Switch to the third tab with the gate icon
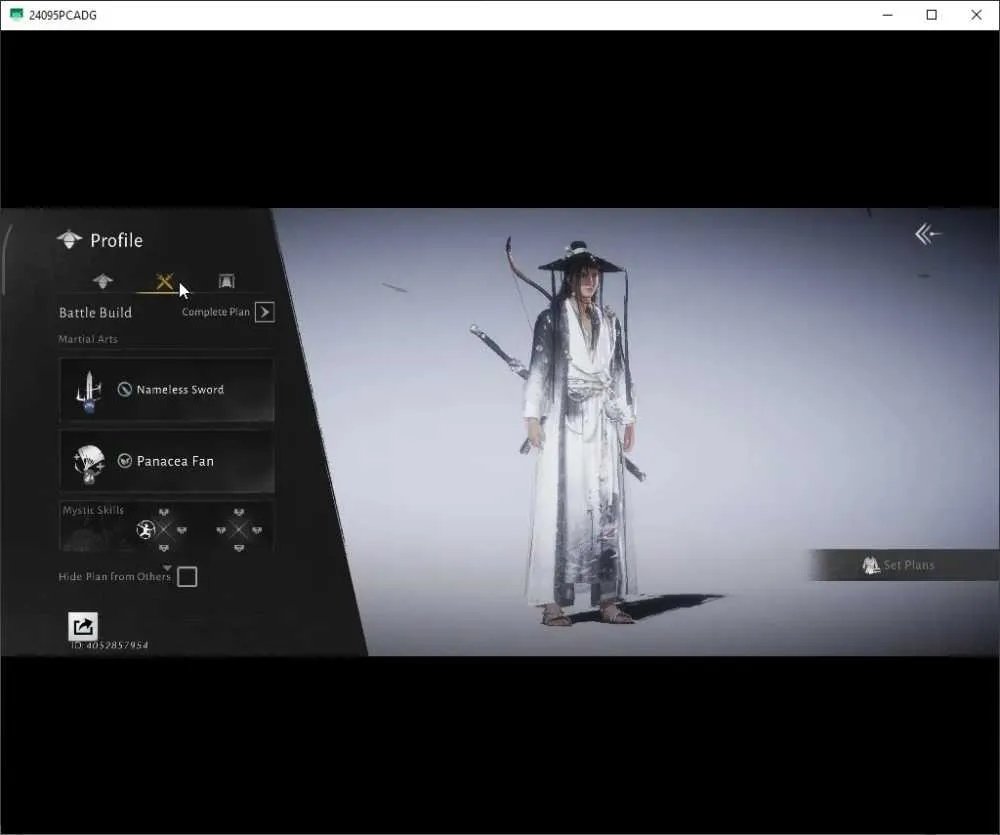 (x=226, y=281)
